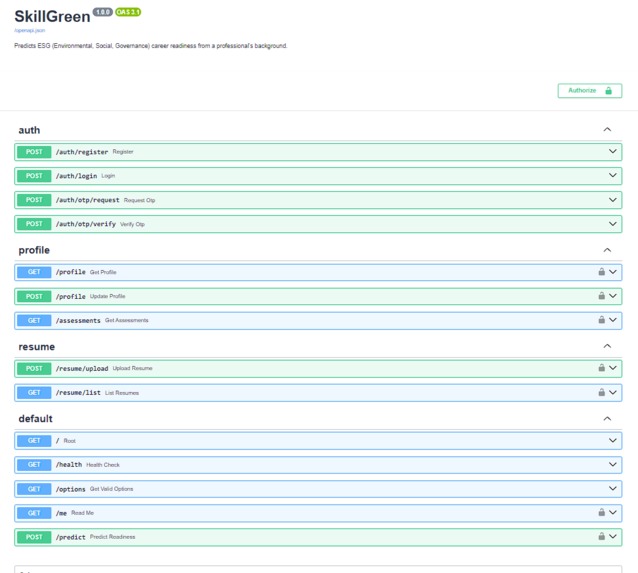Click the 'Get Valid Options' summary text

tap(111, 489)
